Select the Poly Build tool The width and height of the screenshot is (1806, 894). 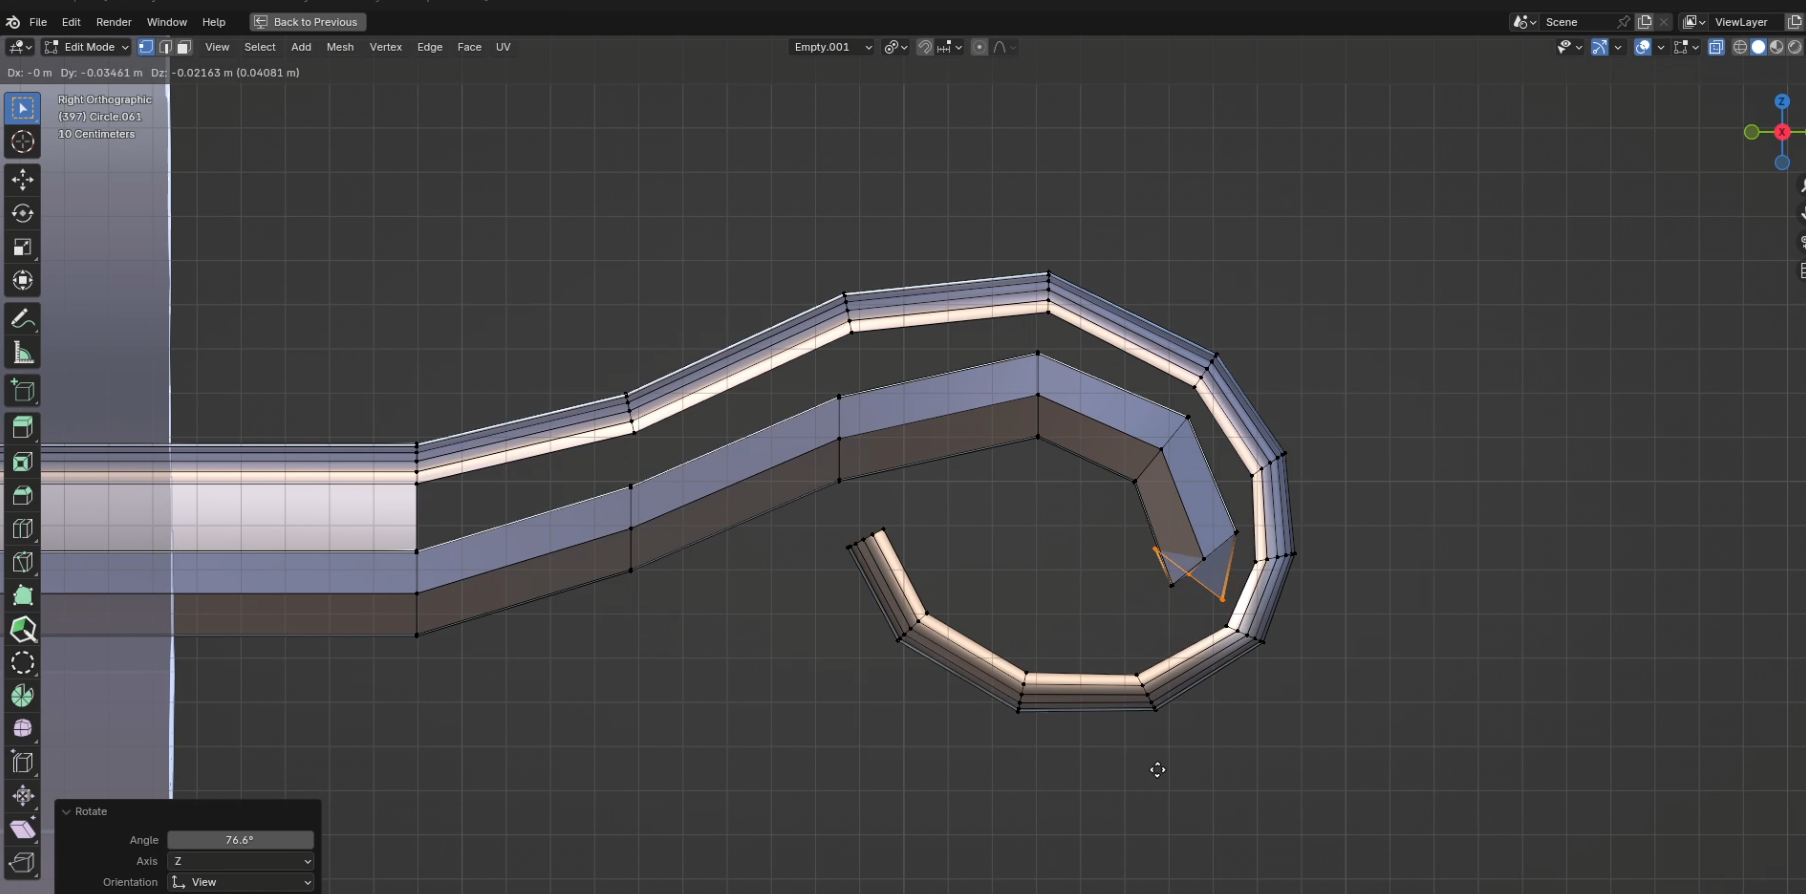coord(23,596)
